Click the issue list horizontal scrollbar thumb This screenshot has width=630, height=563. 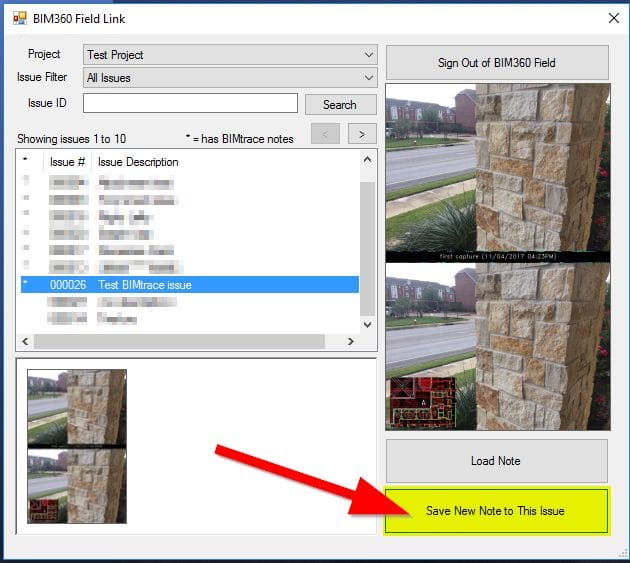pos(179,342)
